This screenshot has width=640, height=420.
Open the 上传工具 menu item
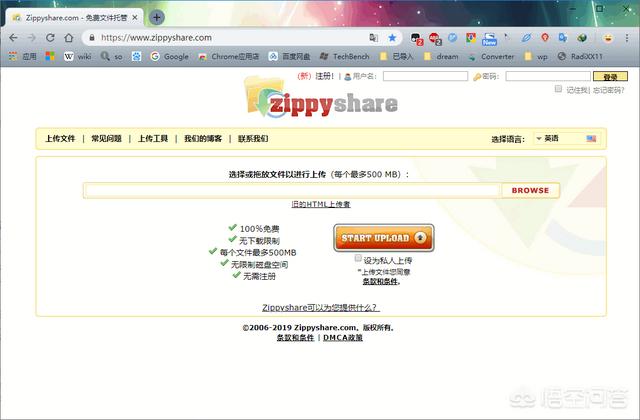point(153,139)
